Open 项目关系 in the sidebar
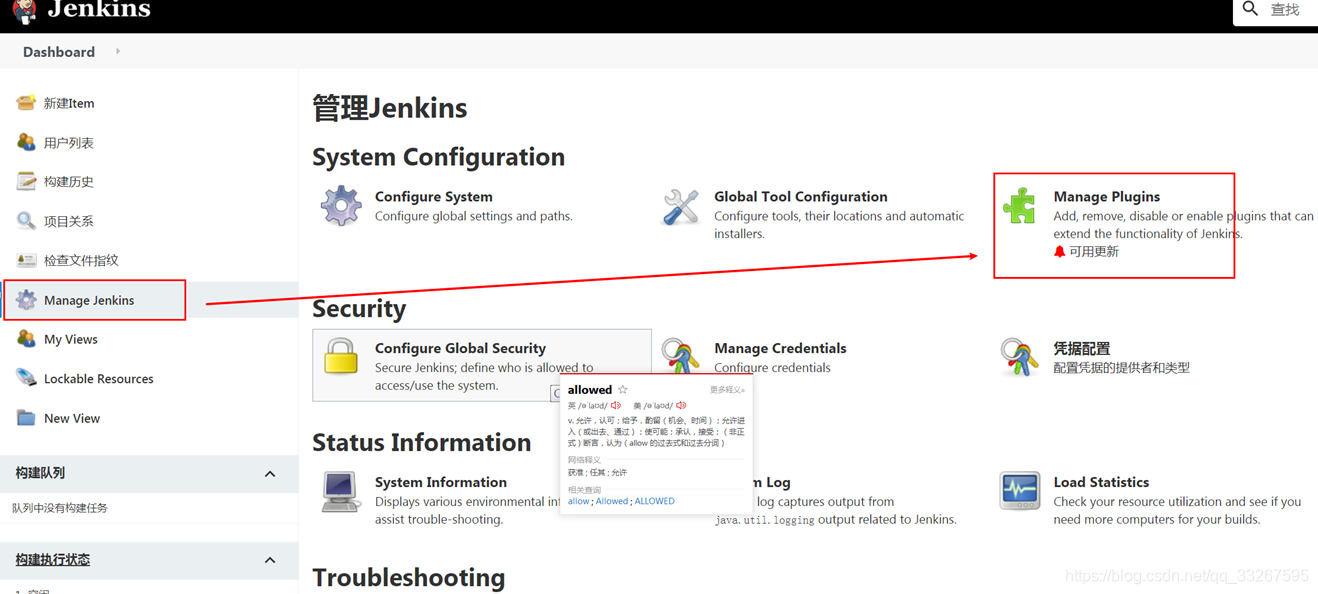 click(x=69, y=221)
